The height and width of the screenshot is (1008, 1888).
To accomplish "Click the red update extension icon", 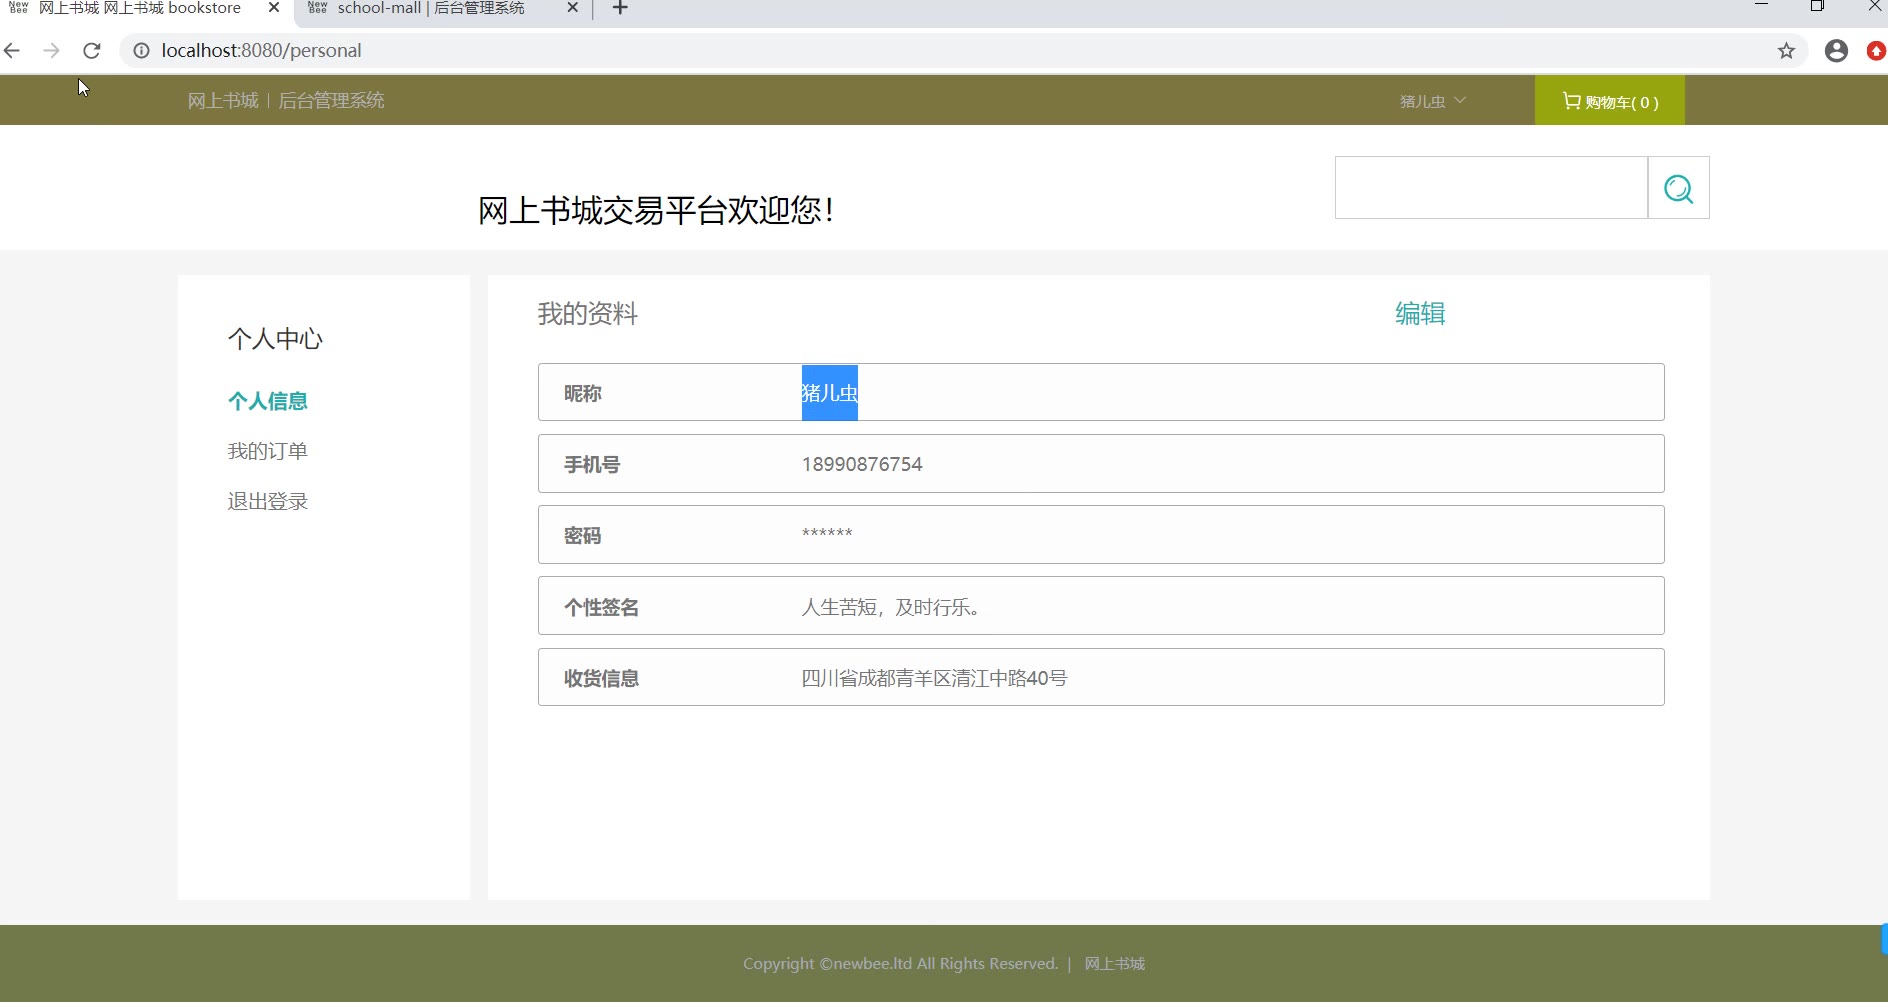I will 1876,51.
